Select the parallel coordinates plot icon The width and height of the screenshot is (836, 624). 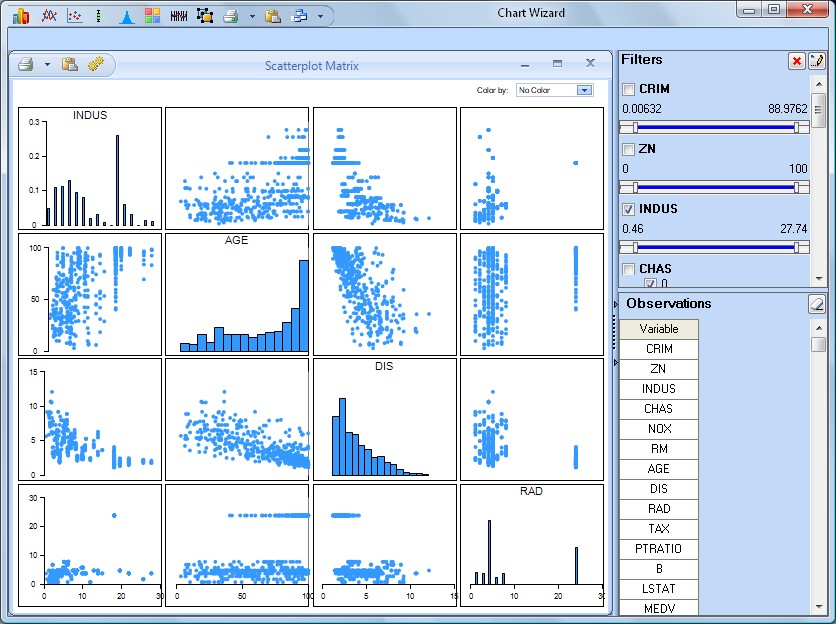click(x=178, y=16)
